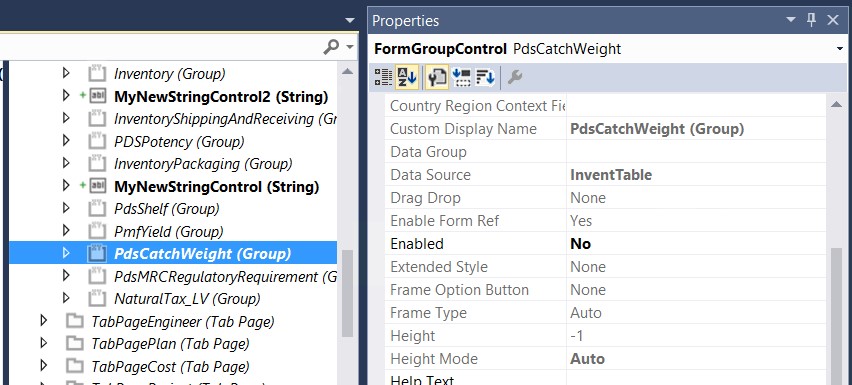Viewport: 852px width, 385px height.
Task: Click the folder icon of TabPageCost
Action: (75, 367)
